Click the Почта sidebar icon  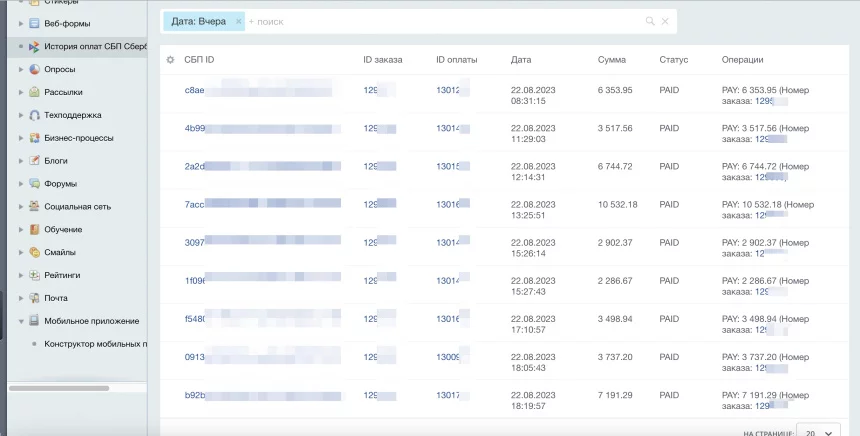(x=35, y=298)
